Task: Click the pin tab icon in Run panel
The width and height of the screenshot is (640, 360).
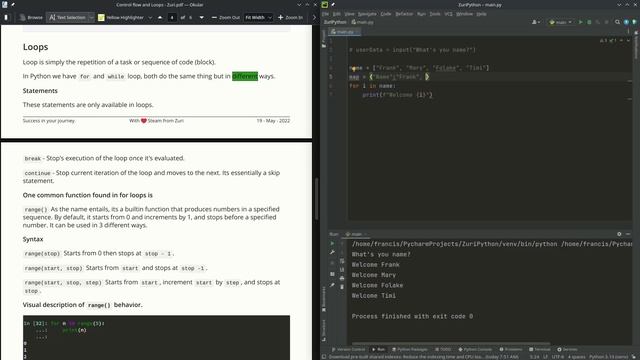Action: [332, 285]
